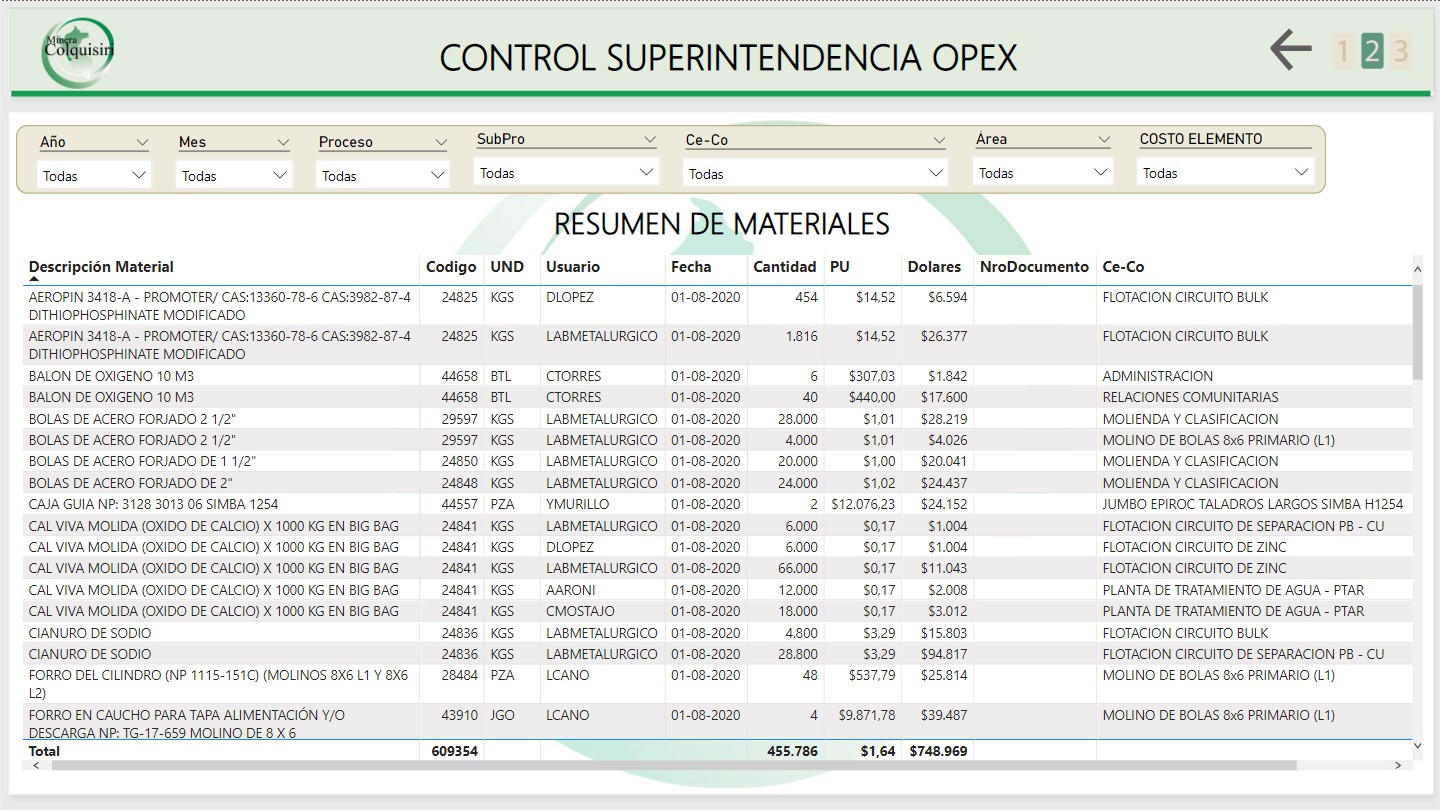Collapse Mes slicer header chevron
1440x810 pixels.
coord(282,142)
